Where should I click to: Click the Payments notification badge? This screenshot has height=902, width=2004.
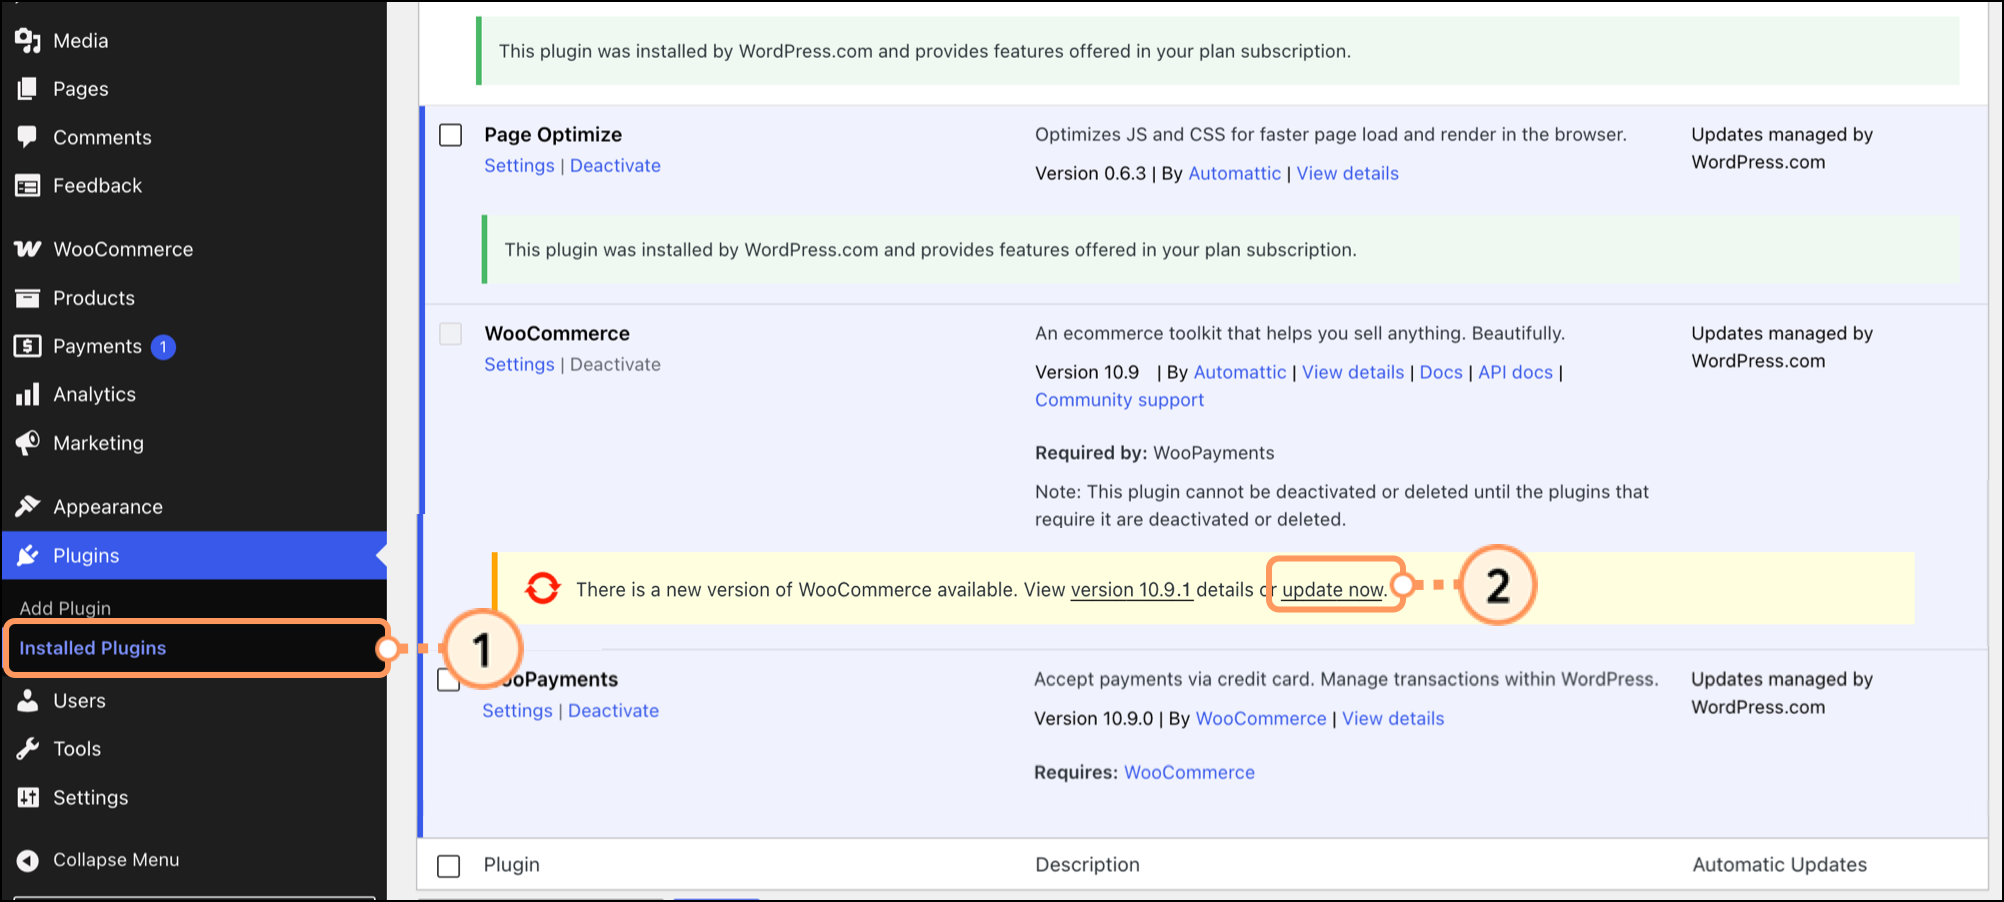coord(163,346)
